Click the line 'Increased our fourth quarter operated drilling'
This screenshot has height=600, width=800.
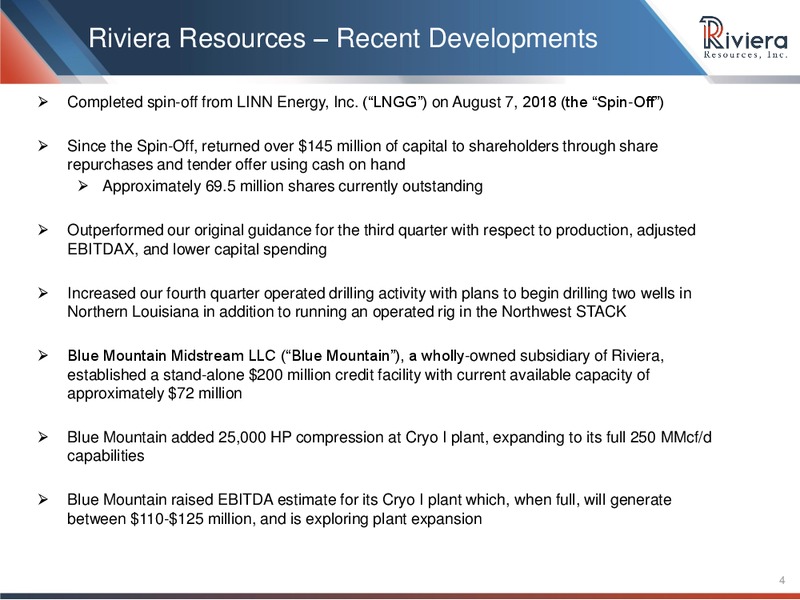click(379, 293)
